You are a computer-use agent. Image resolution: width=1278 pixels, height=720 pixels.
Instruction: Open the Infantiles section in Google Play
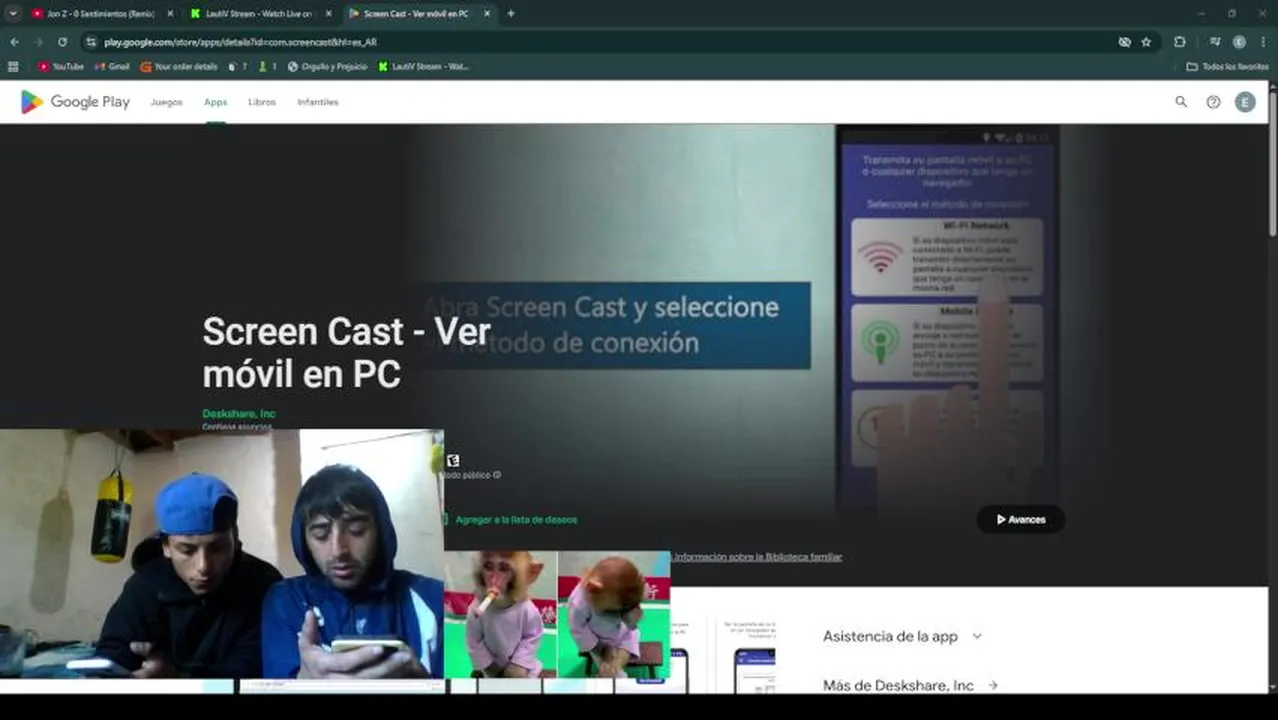(318, 102)
